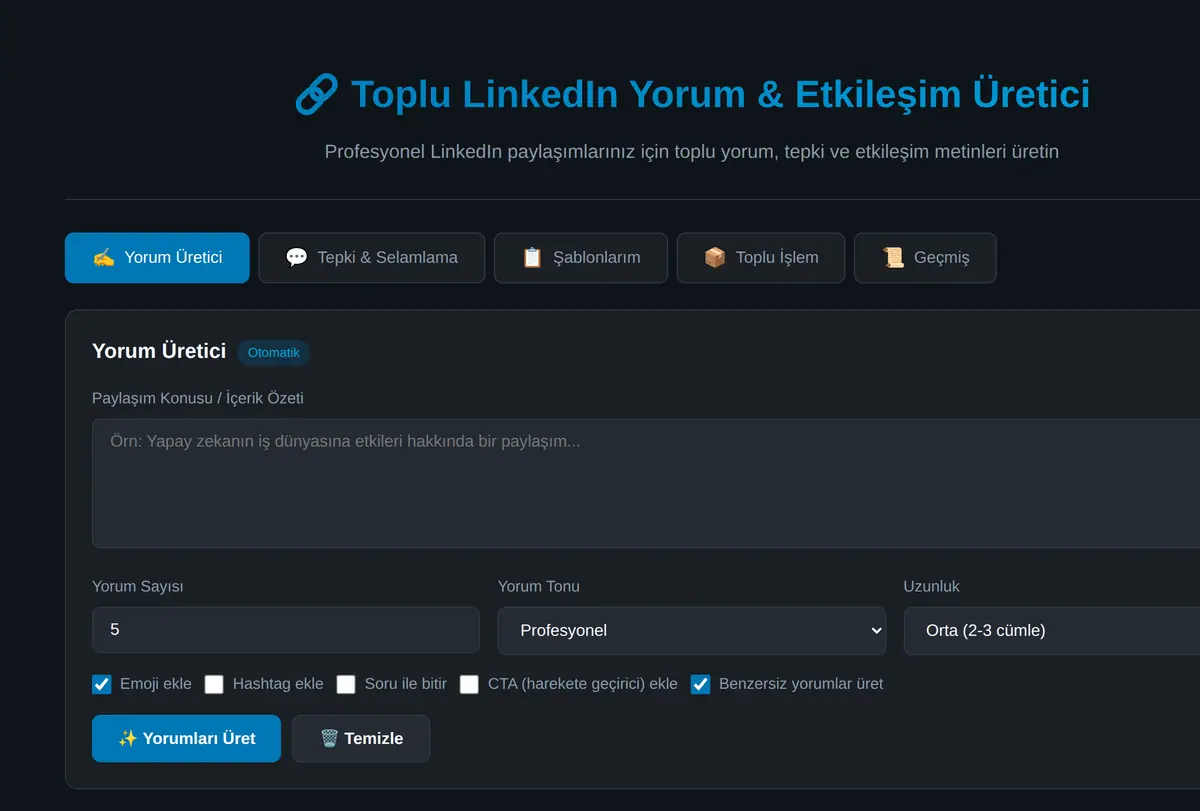Open the Yorum Tonu dropdown showing Profesyonel
This screenshot has width=1200, height=811.
692,631
